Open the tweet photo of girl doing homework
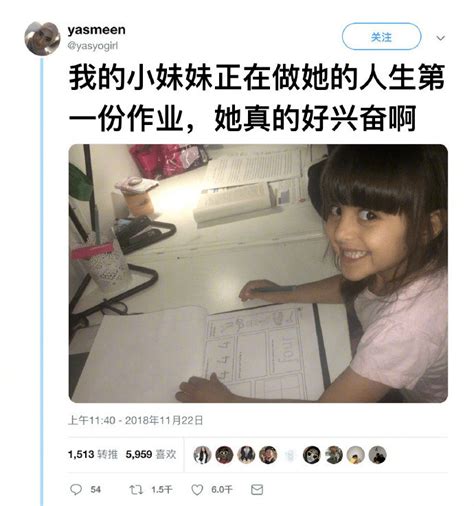This screenshot has width=474, height=506. coord(258,273)
